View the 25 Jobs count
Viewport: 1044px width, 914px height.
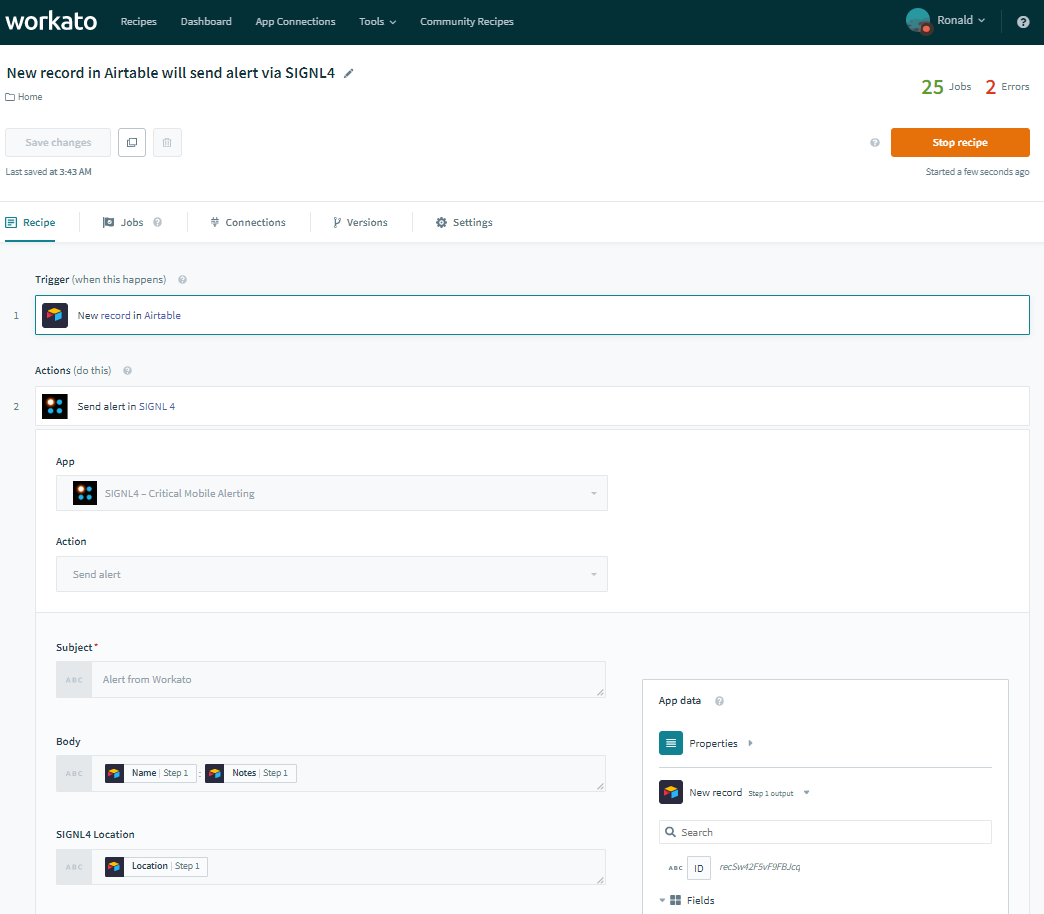pyautogui.click(x=946, y=87)
